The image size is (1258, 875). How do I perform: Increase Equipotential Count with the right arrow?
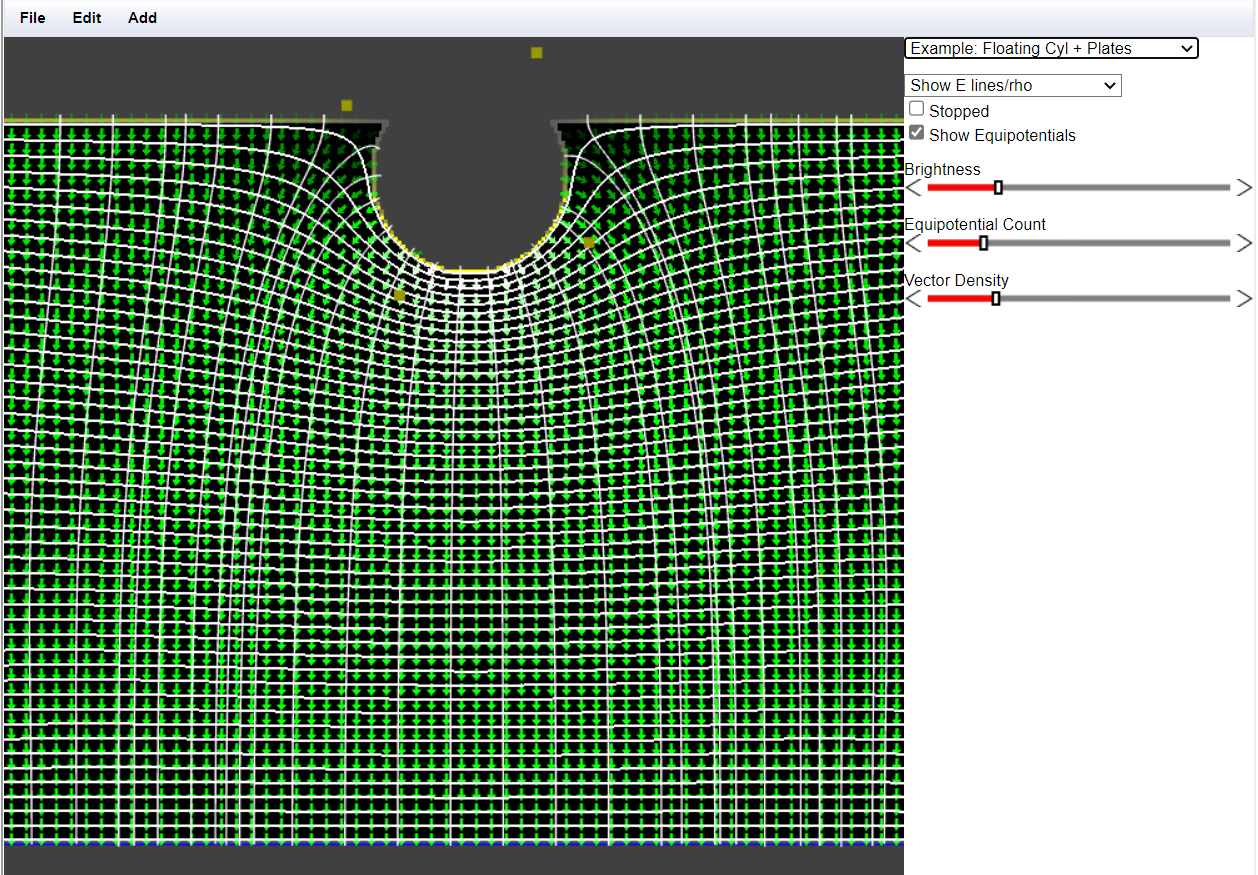click(x=1243, y=243)
